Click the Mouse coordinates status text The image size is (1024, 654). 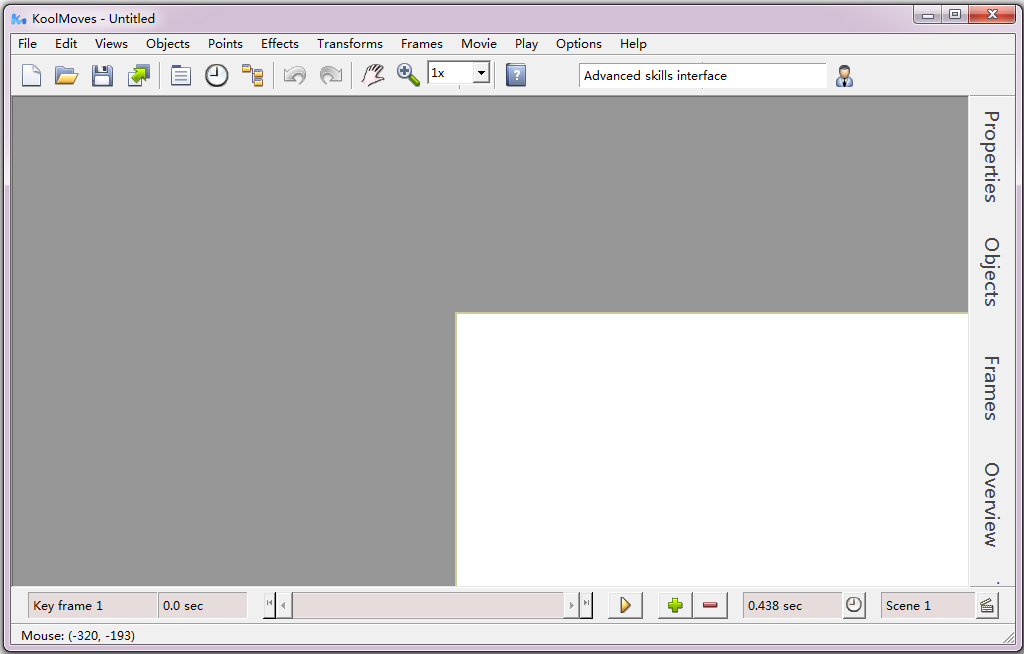[x=78, y=636]
